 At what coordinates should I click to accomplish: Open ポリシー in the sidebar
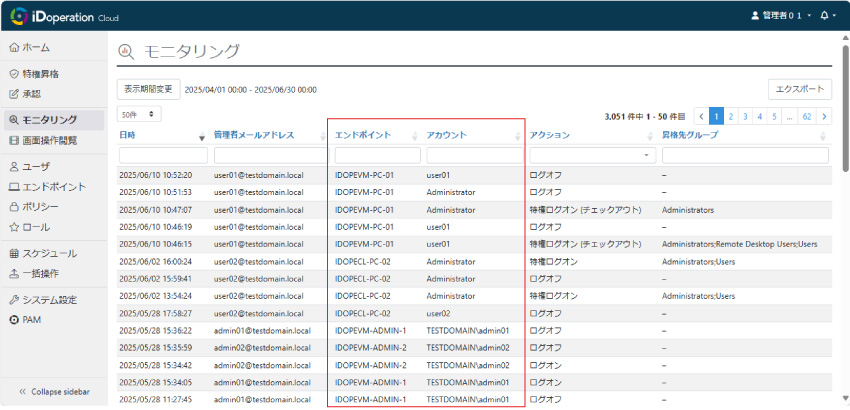coord(40,206)
